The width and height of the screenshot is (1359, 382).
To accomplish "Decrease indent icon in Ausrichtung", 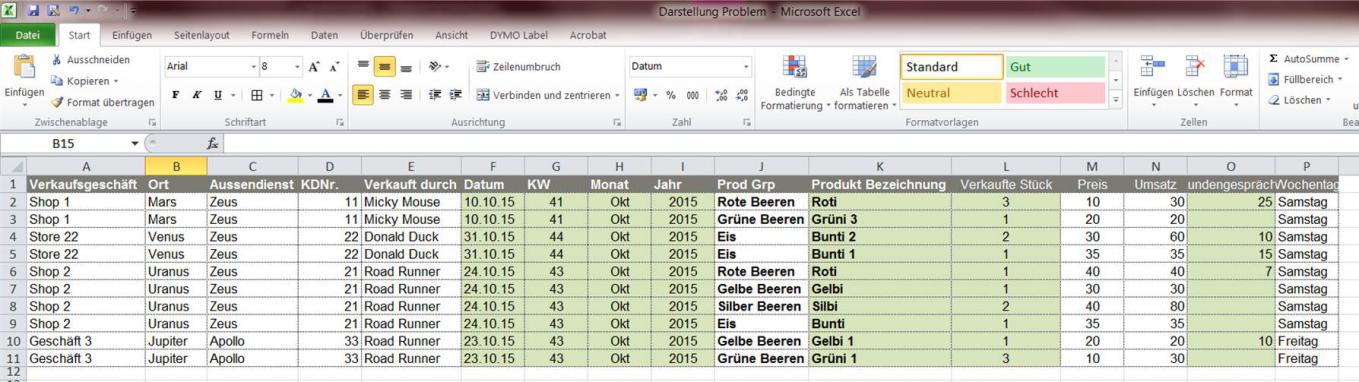I will pos(435,95).
